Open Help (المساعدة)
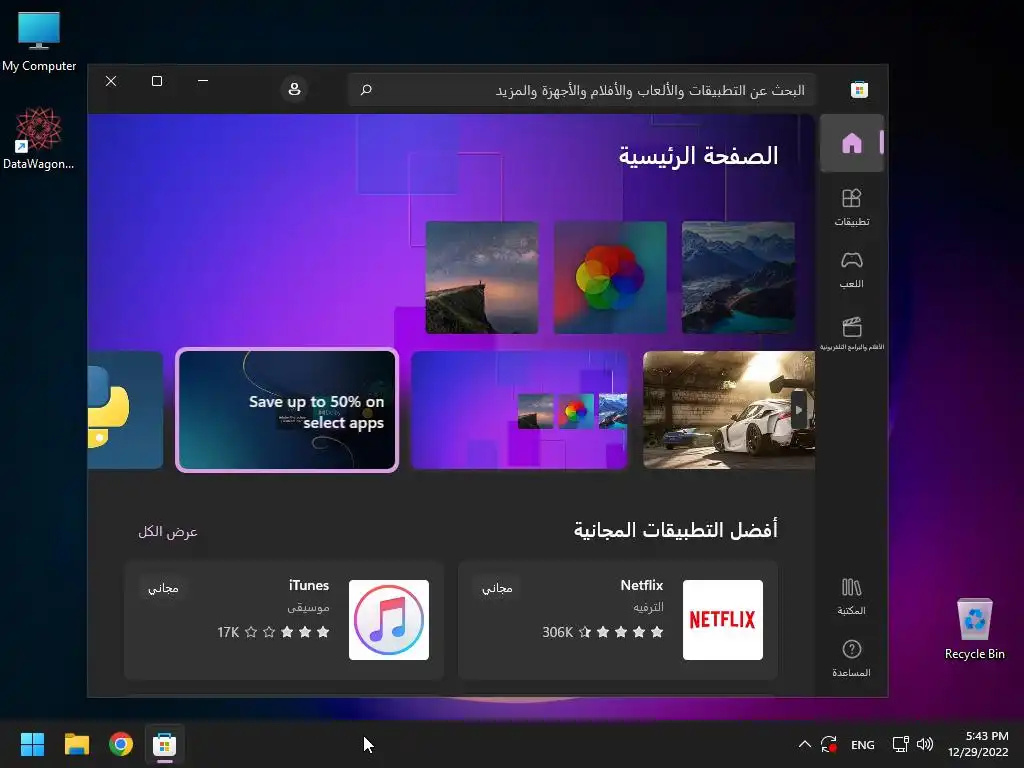This screenshot has height=768, width=1024. pyautogui.click(x=852, y=658)
